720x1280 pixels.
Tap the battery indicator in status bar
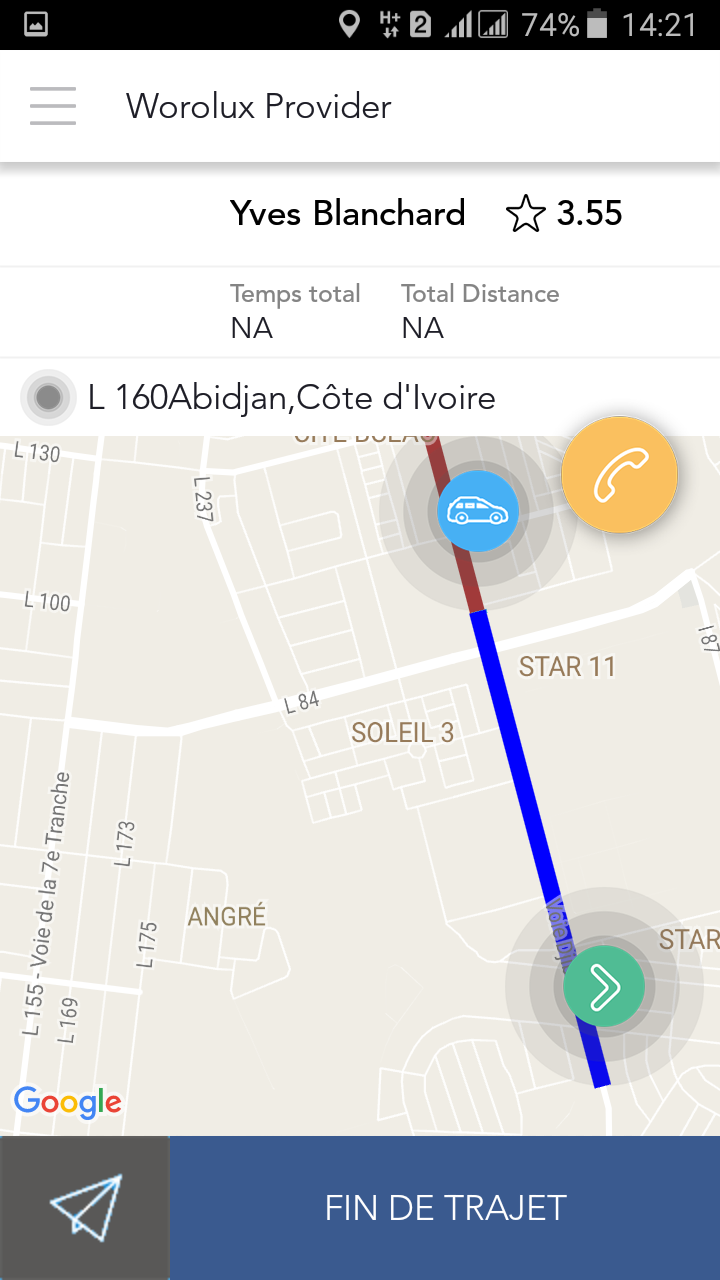pyautogui.click(x=598, y=24)
